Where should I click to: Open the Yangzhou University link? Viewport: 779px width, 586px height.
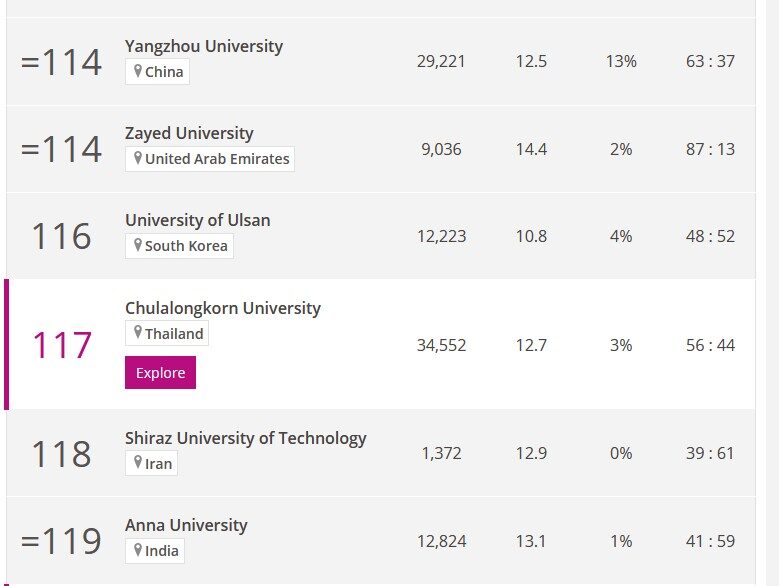click(x=204, y=46)
